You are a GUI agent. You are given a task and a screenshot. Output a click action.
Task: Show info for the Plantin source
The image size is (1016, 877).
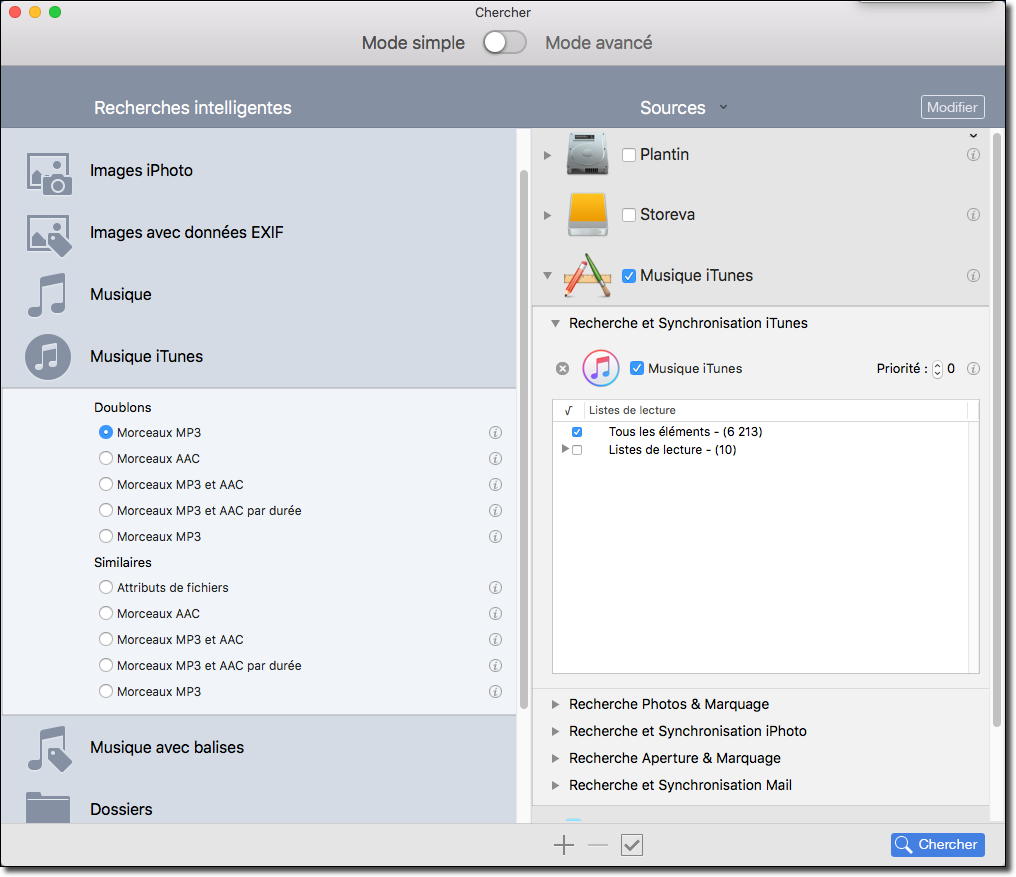click(x=973, y=154)
